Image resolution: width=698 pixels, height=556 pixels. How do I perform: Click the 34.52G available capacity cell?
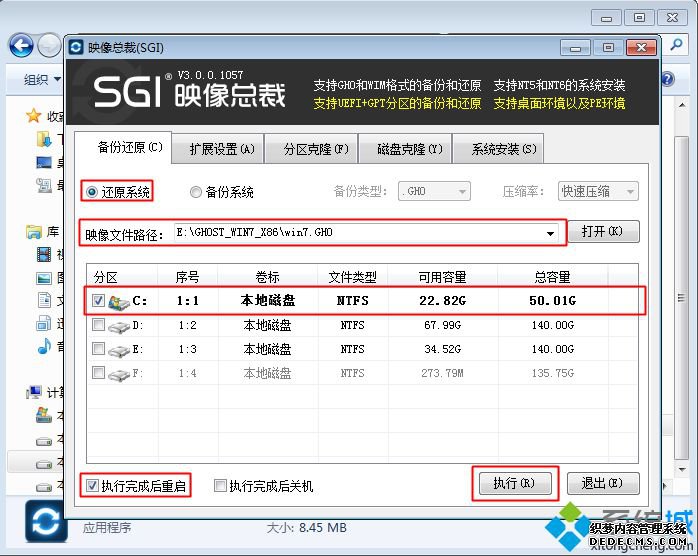coord(442,349)
